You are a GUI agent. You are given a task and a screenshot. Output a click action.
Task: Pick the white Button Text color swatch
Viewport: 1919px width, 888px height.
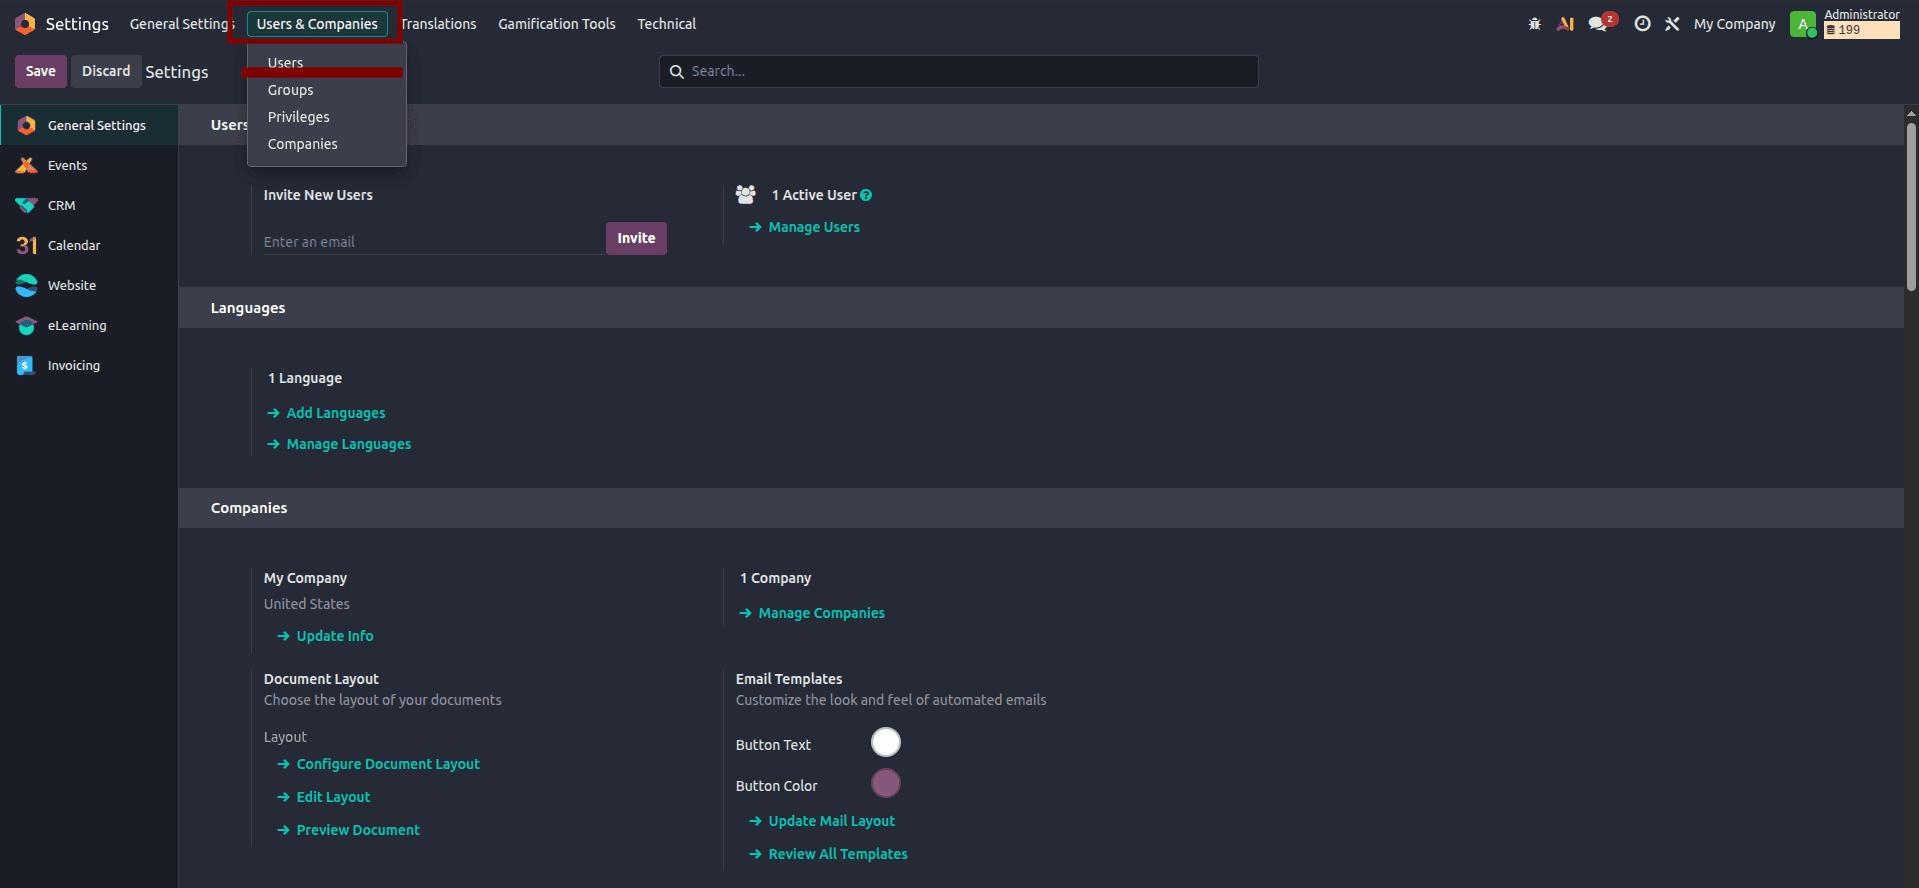(886, 742)
